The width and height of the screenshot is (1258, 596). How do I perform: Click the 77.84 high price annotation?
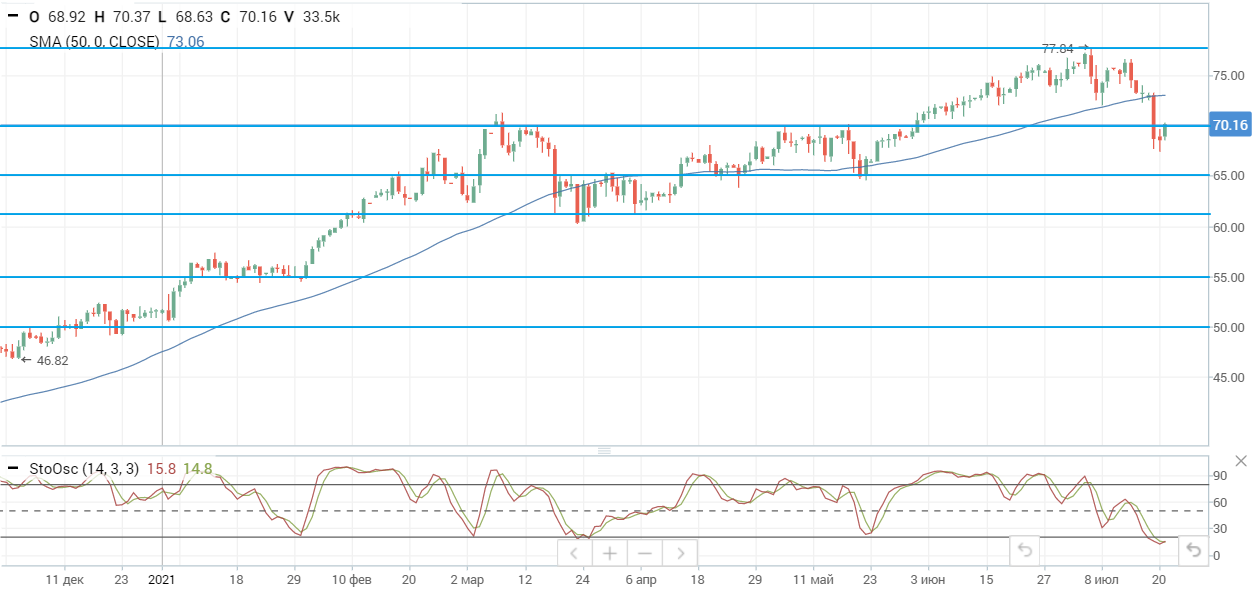click(1057, 48)
